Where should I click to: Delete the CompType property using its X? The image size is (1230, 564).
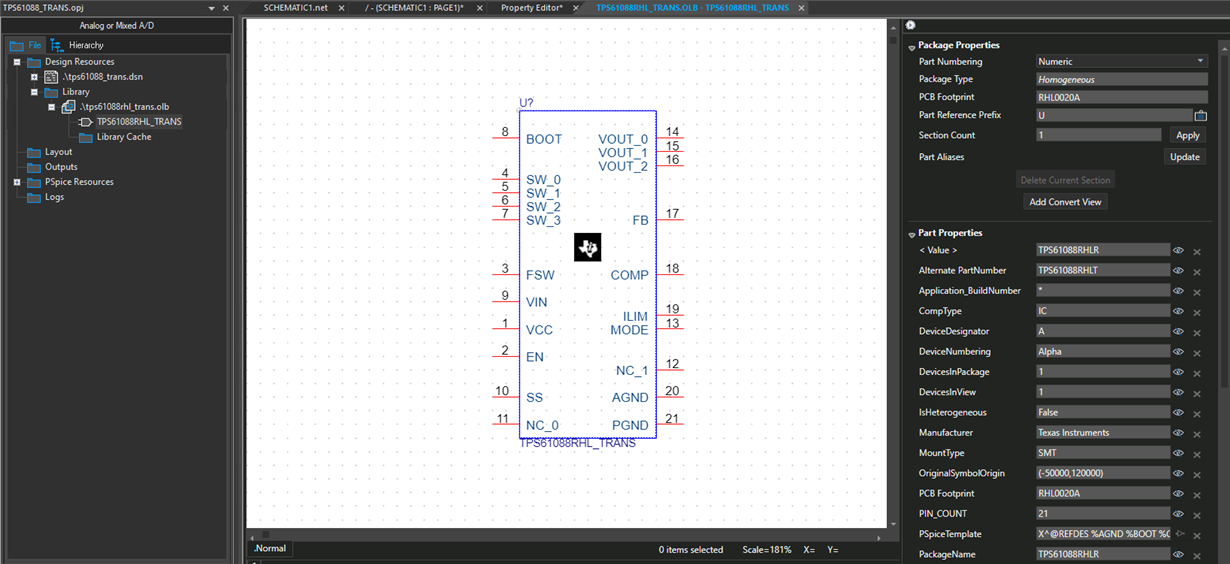(x=1197, y=311)
